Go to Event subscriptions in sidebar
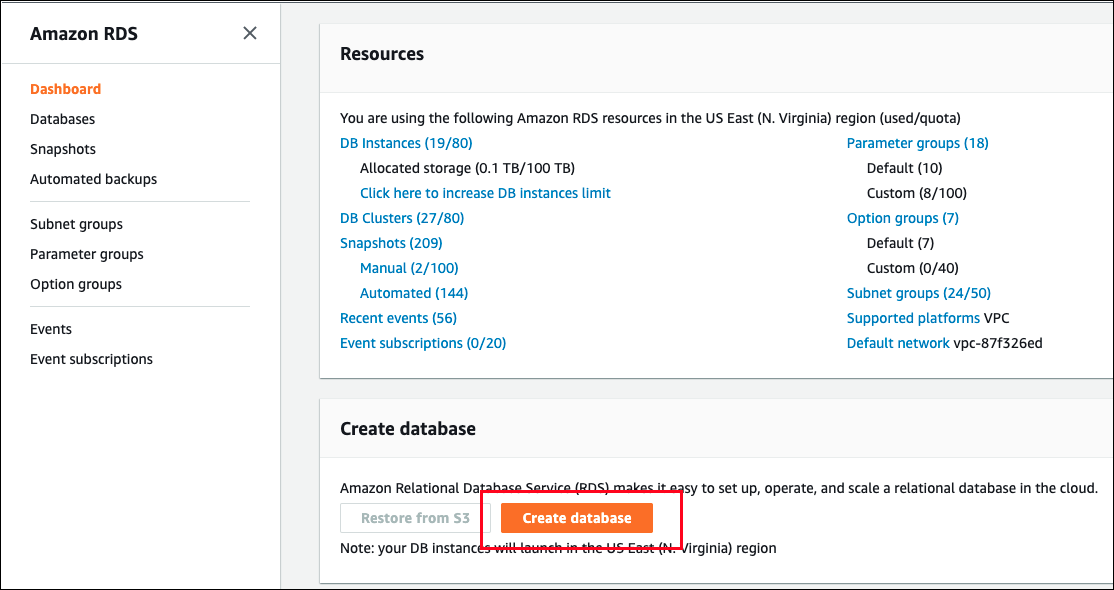The height and width of the screenshot is (590, 1114). pyautogui.click(x=91, y=359)
